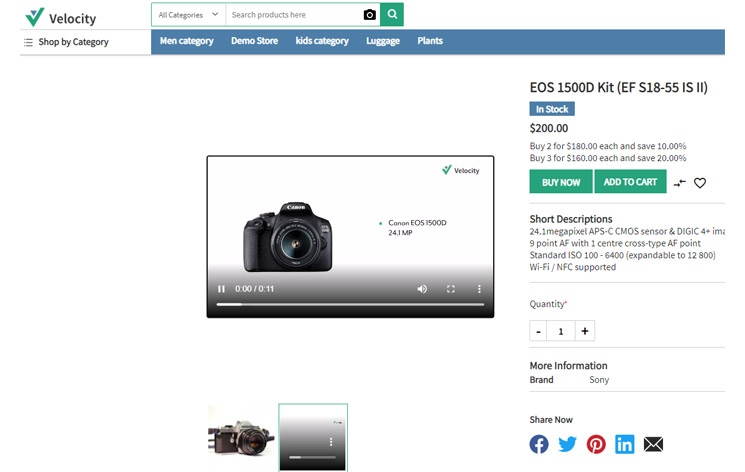Open video more options menu
This screenshot has width=745, height=472.
point(479,289)
